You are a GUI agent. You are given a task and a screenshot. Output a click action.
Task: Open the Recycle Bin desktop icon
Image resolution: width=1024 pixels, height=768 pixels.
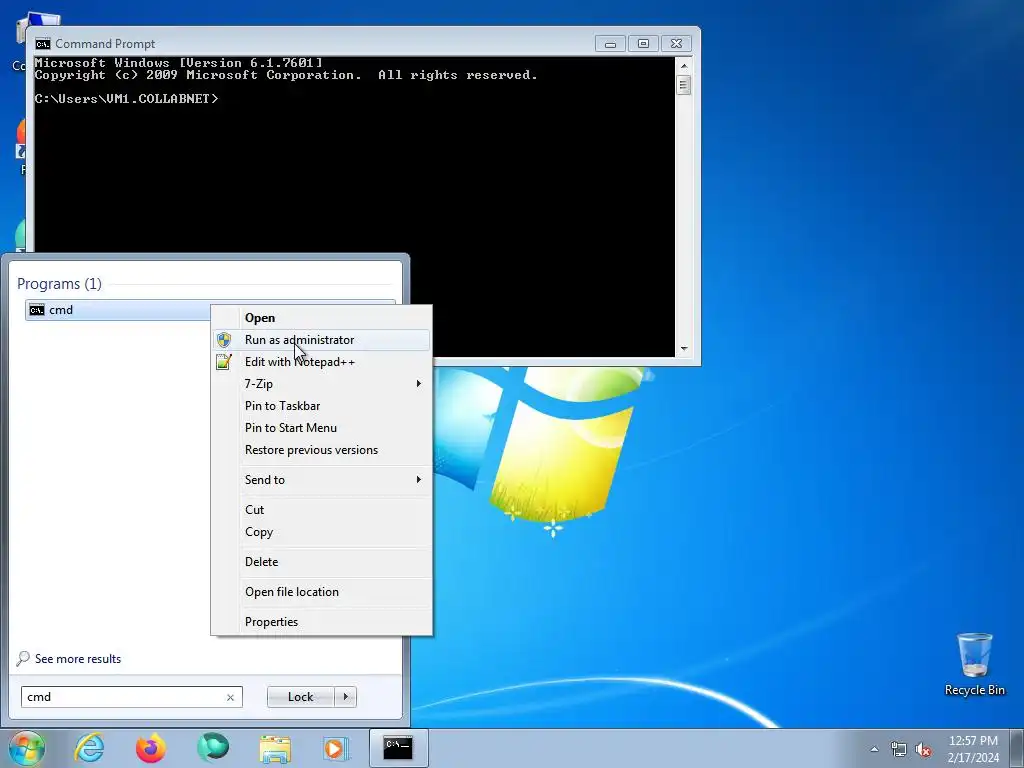pos(975,664)
